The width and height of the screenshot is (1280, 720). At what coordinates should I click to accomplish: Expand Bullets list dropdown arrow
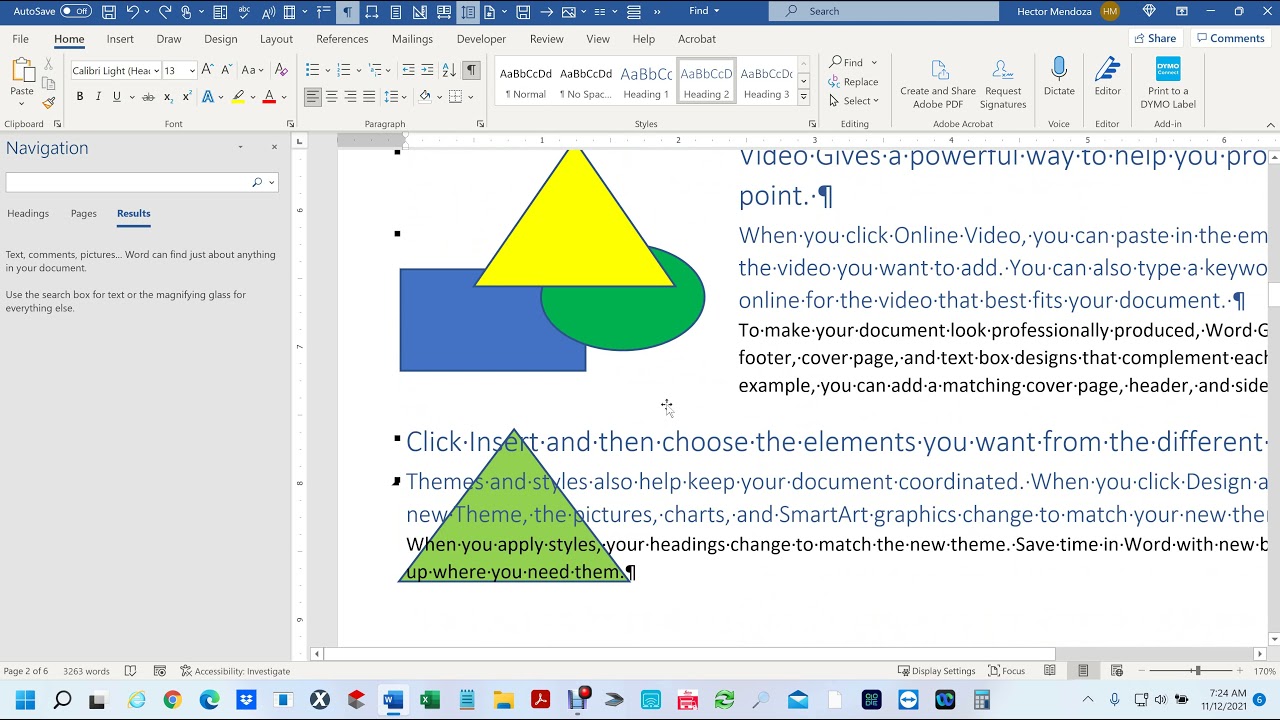[x=327, y=70]
